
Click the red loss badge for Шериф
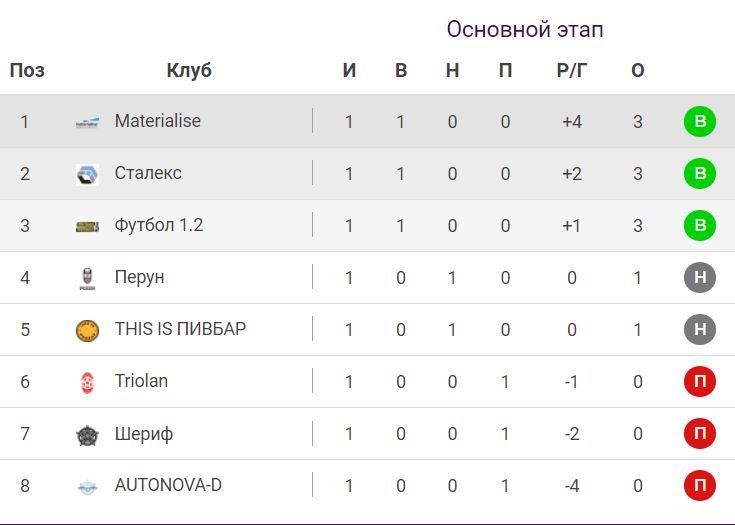(700, 434)
